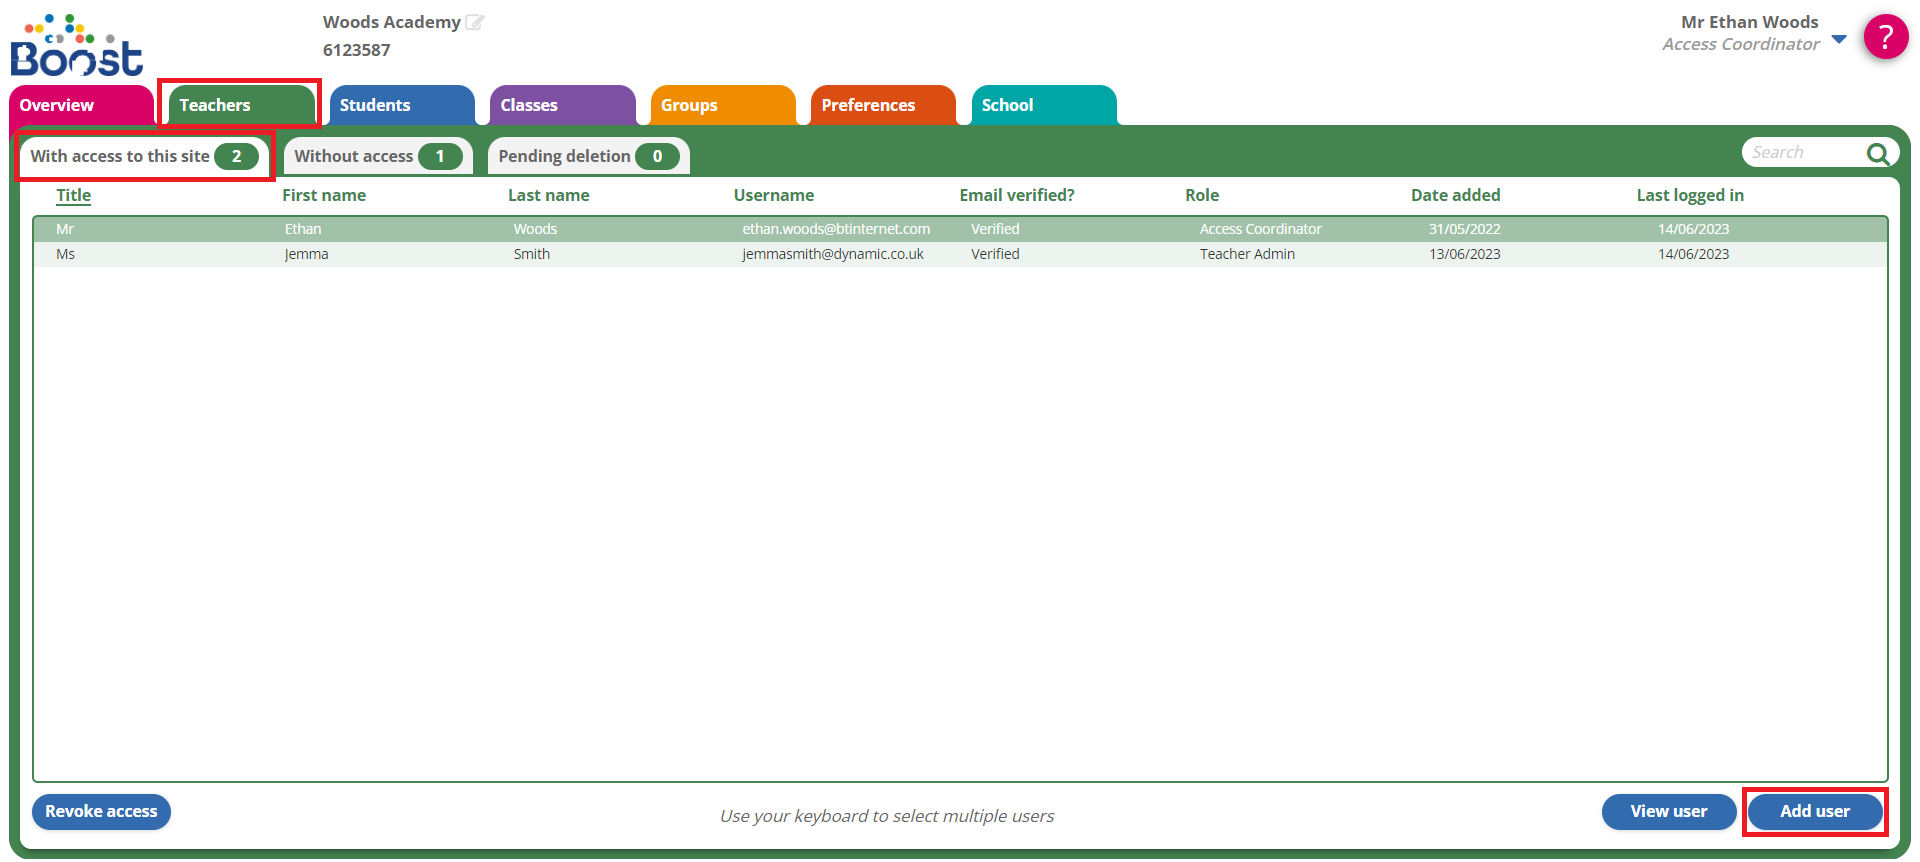Click the View user button
Viewport: 1920px width, 862px height.
(1668, 811)
